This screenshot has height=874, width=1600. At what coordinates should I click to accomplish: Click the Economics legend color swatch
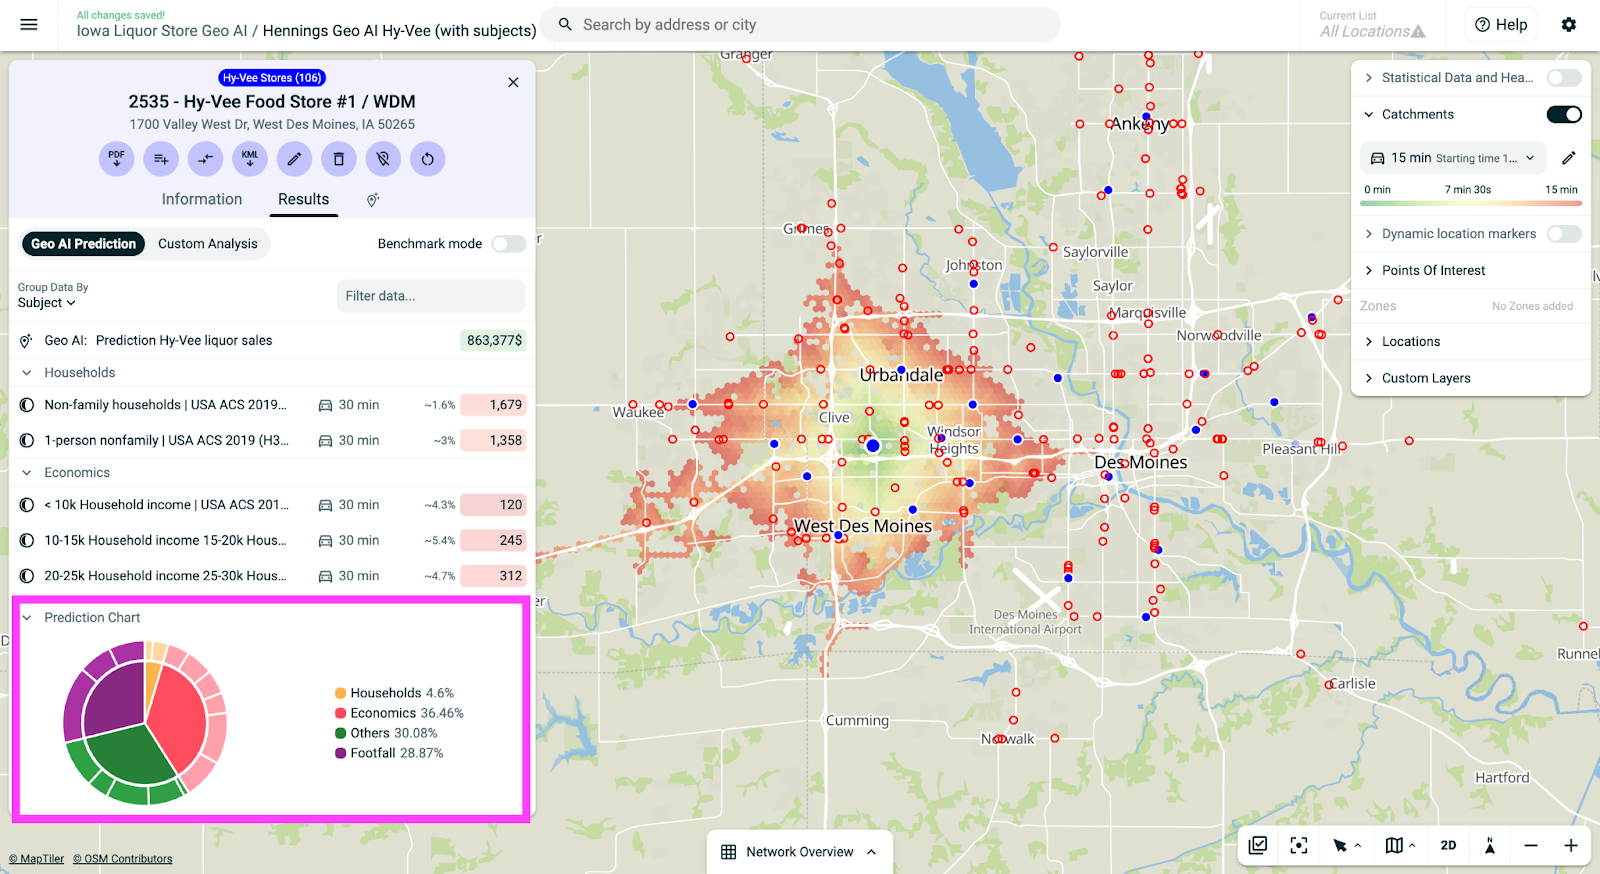[x=341, y=713]
